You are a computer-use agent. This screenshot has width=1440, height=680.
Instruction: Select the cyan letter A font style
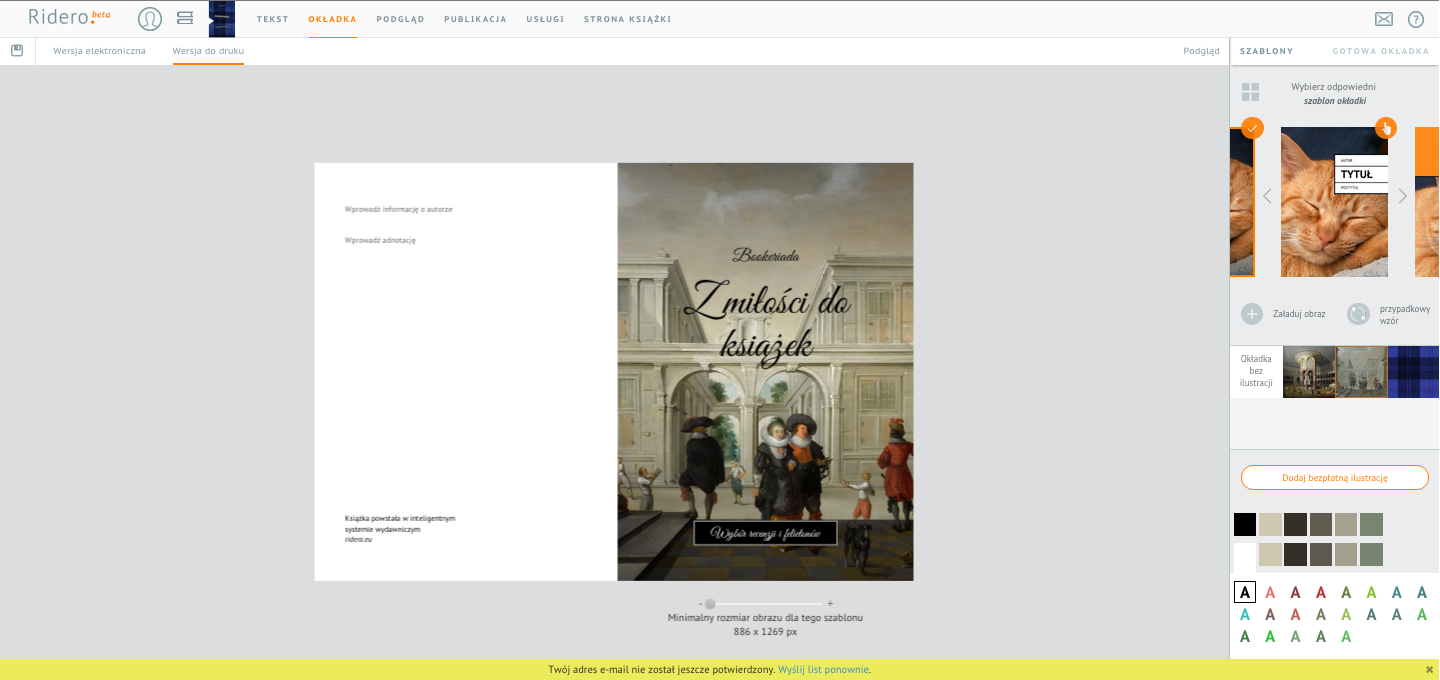(x=1245, y=614)
